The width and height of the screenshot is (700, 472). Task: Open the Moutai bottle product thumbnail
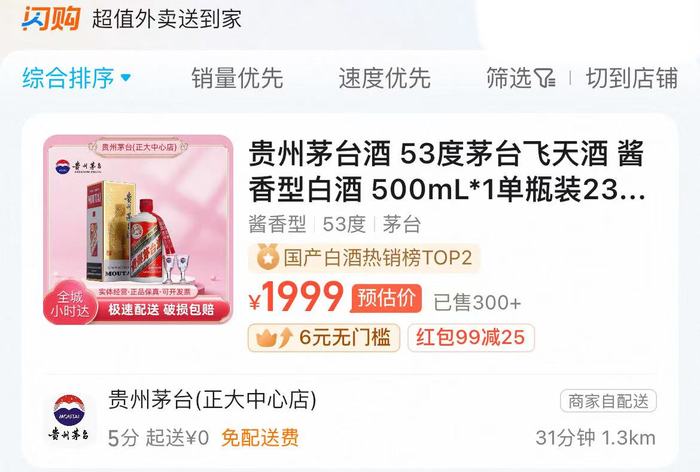pyautogui.click(x=138, y=230)
